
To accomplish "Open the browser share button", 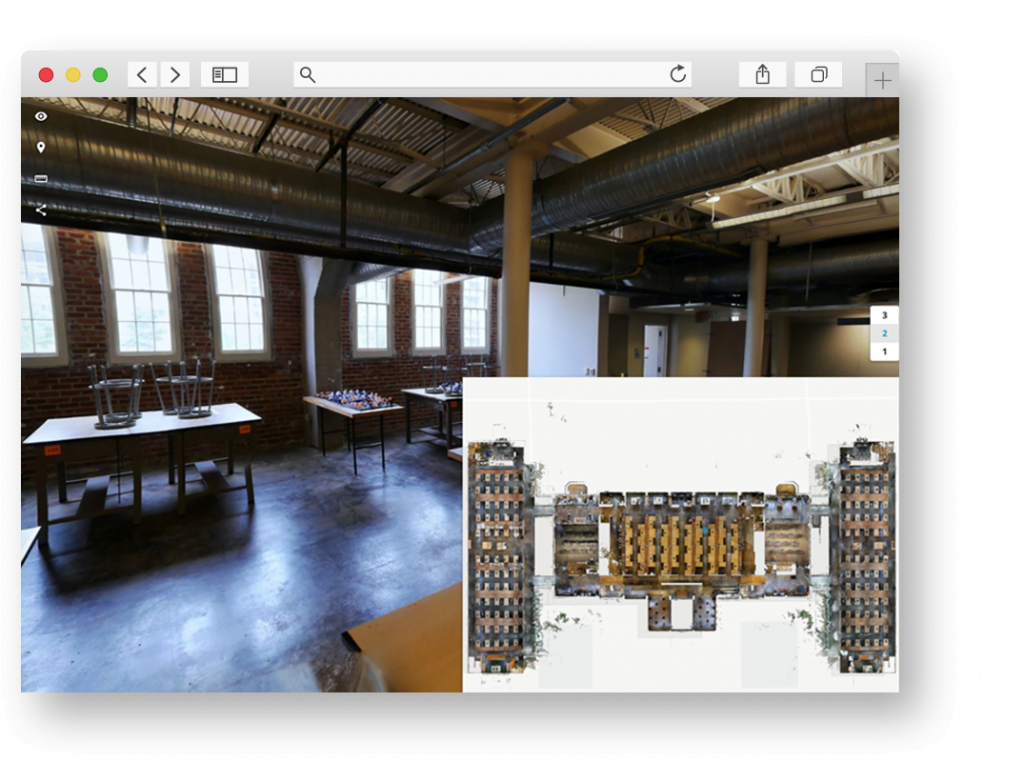I will pos(763,74).
